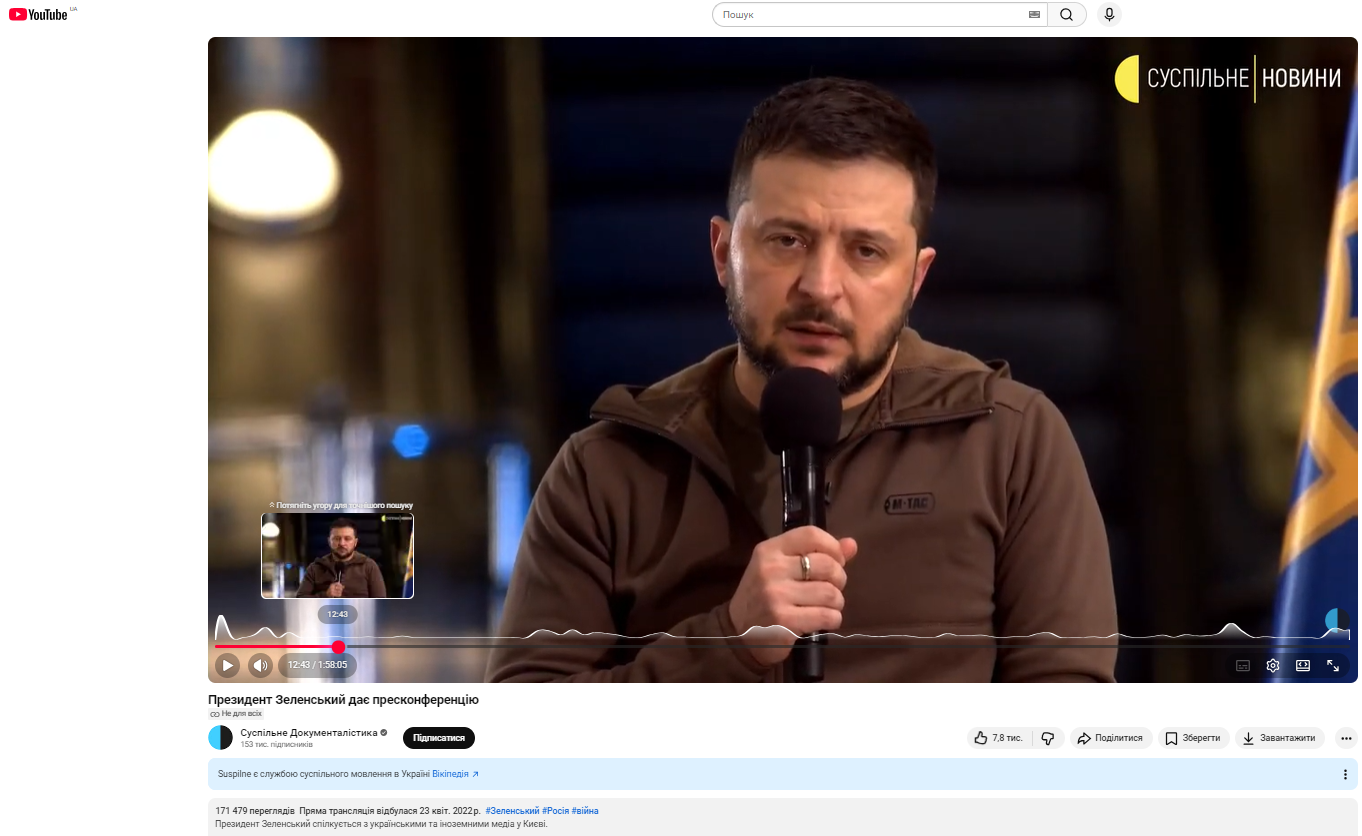Viewport: 1362px width, 836px height.
Task: Like the video with thumbs up
Action: pyautogui.click(x=998, y=738)
